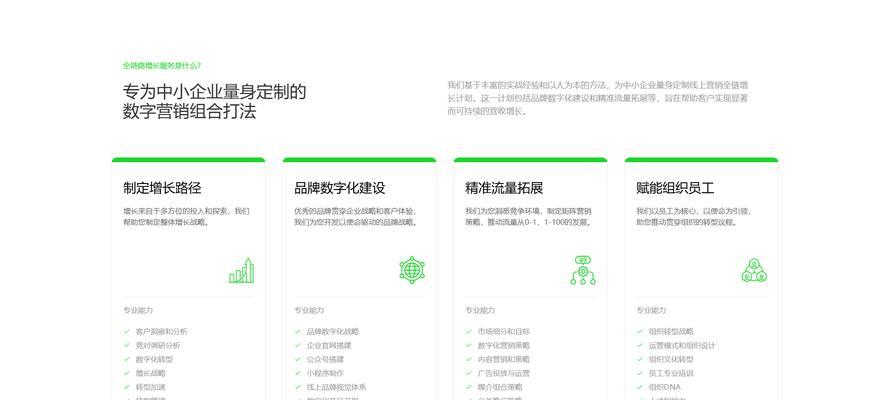Click the 品牌数字化战略 list item
Image resolution: width=890 pixels, height=400 pixels.
tap(333, 331)
